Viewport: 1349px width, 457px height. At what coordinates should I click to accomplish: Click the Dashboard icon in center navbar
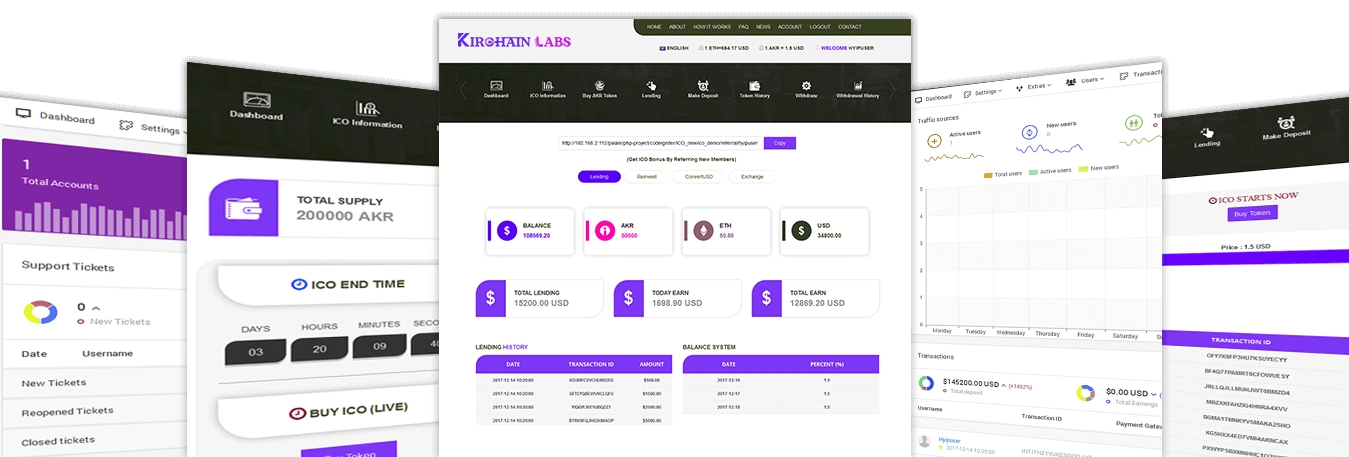coord(496,87)
